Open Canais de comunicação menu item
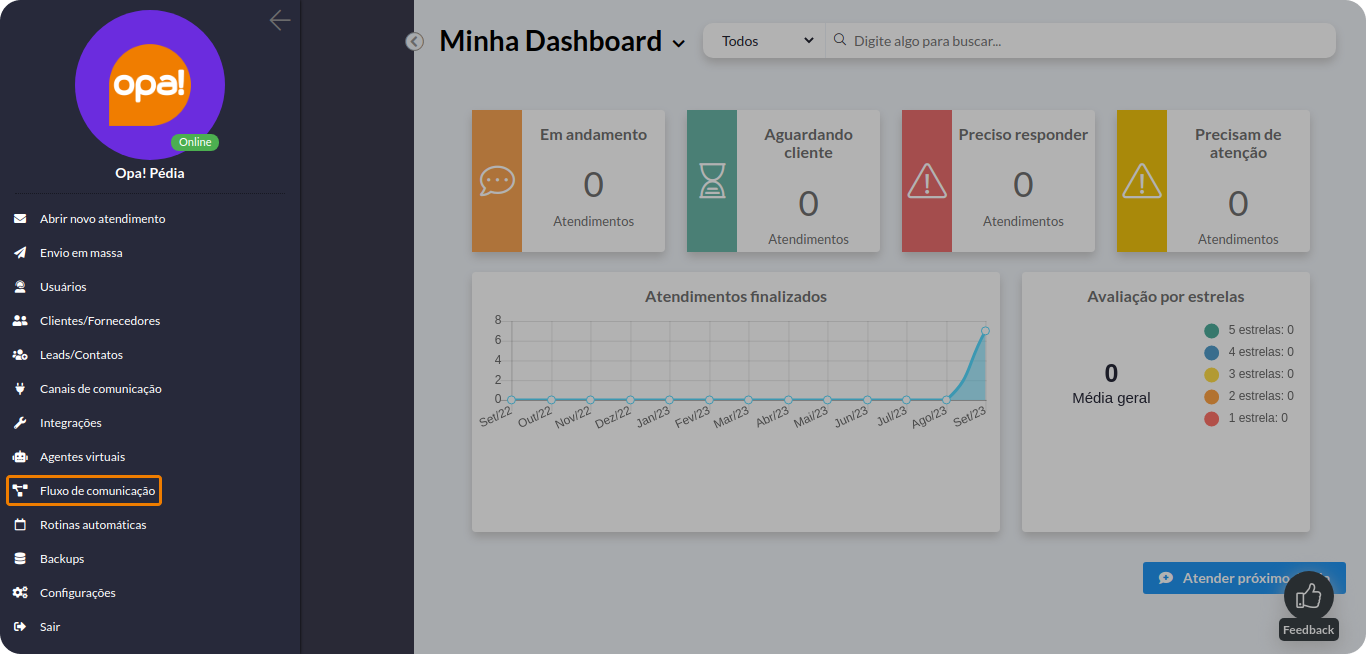This screenshot has width=1366, height=654. tap(100, 389)
